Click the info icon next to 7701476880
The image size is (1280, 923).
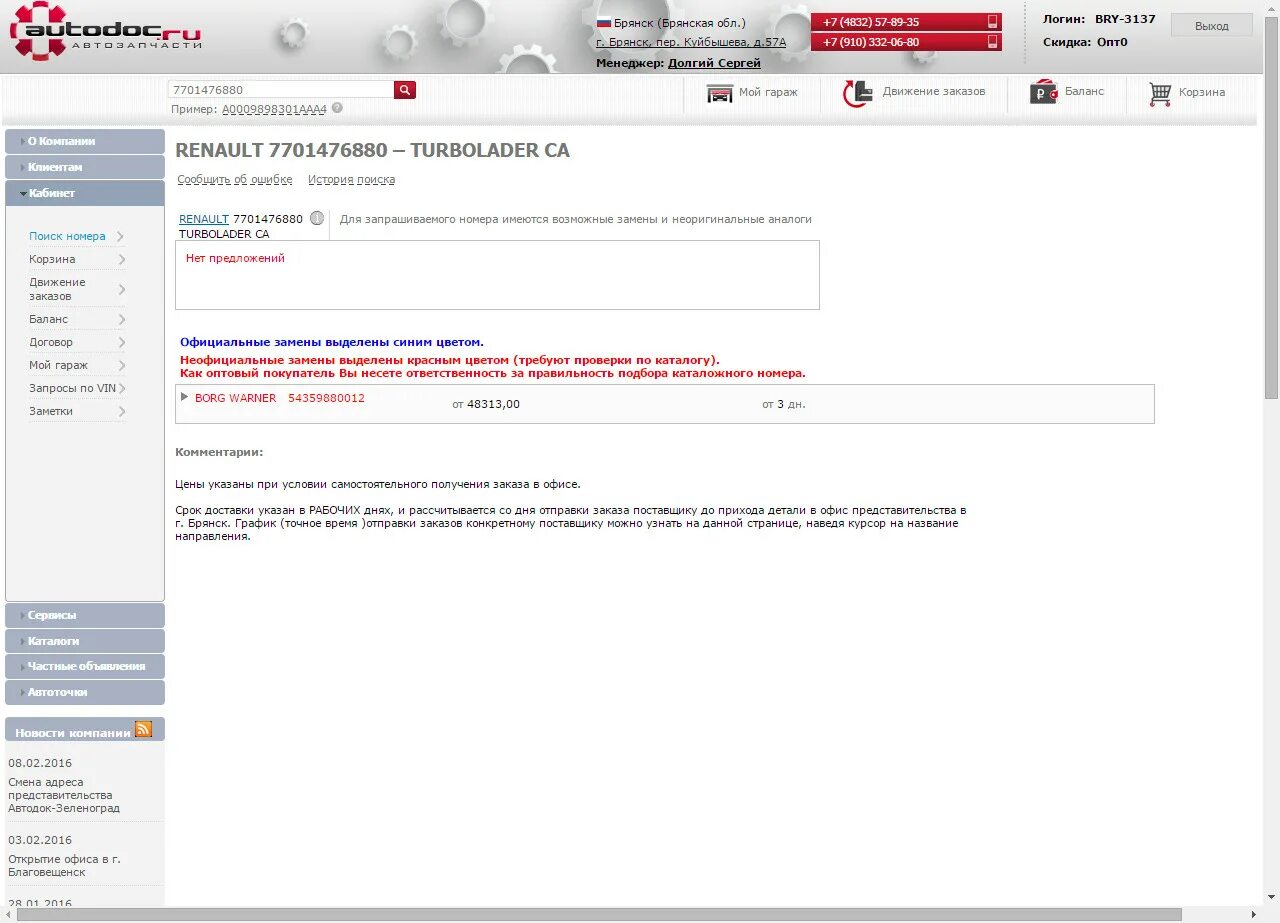[317, 218]
